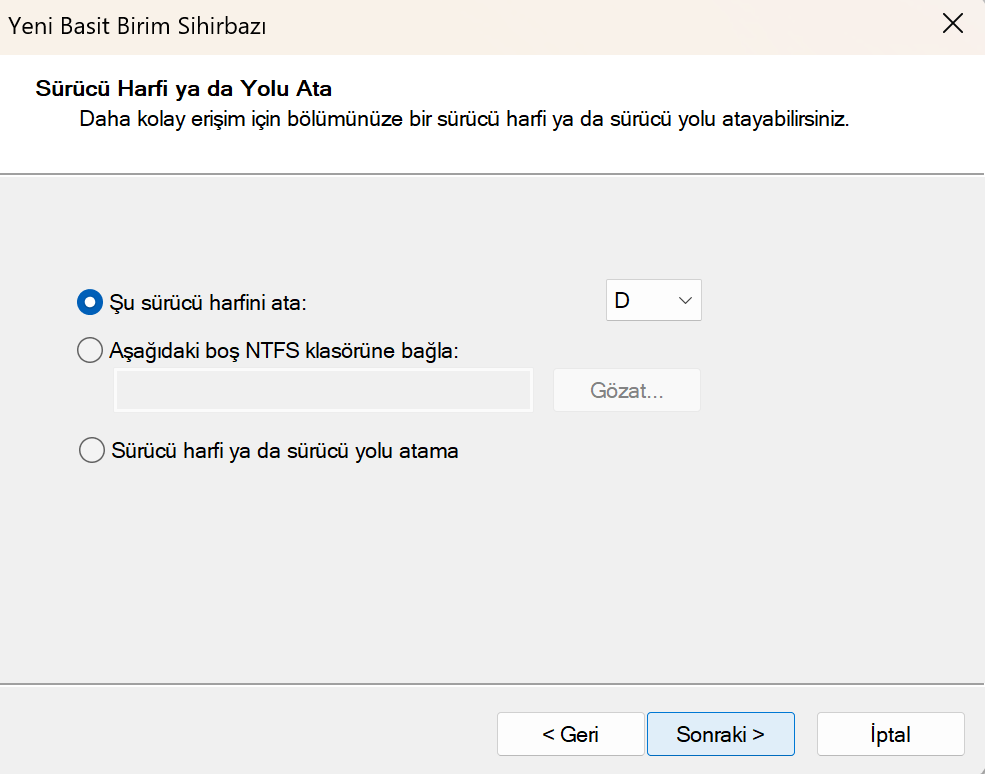Image resolution: width=986 pixels, height=774 pixels.
Task: Click the selected letter D in the combo box
Action: click(x=623, y=301)
